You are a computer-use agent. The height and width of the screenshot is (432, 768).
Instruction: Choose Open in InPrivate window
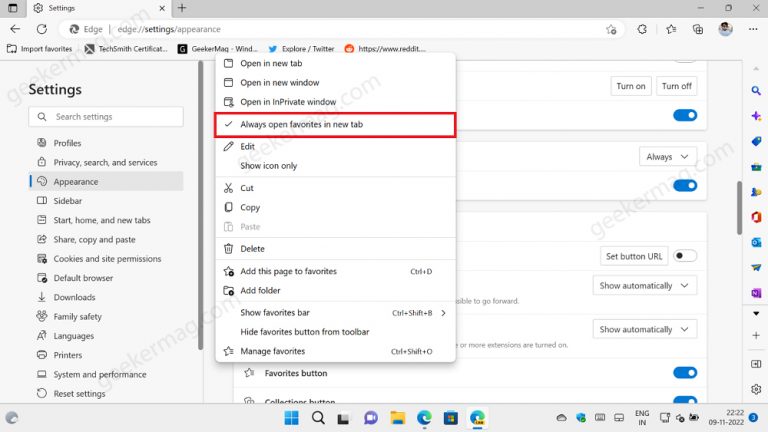pyautogui.click(x=335, y=102)
